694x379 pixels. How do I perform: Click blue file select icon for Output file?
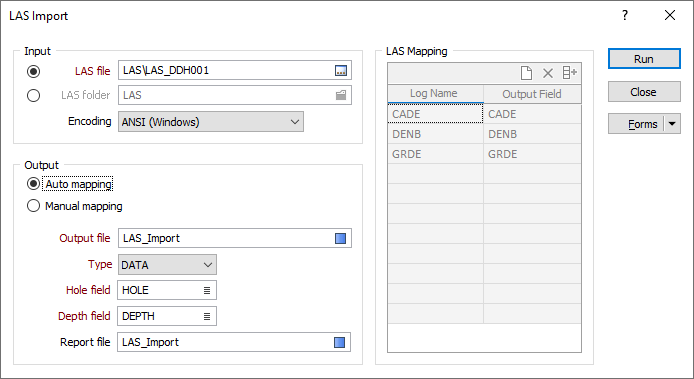340,238
